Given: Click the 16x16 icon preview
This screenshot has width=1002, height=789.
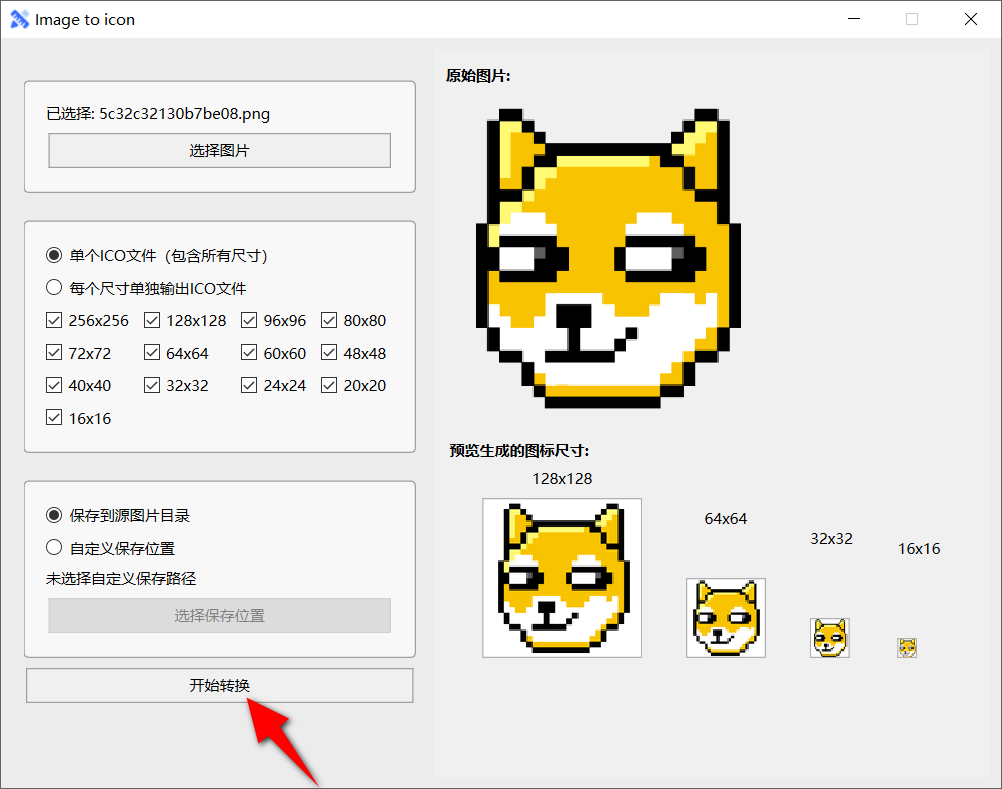Looking at the screenshot, I should click(906, 646).
